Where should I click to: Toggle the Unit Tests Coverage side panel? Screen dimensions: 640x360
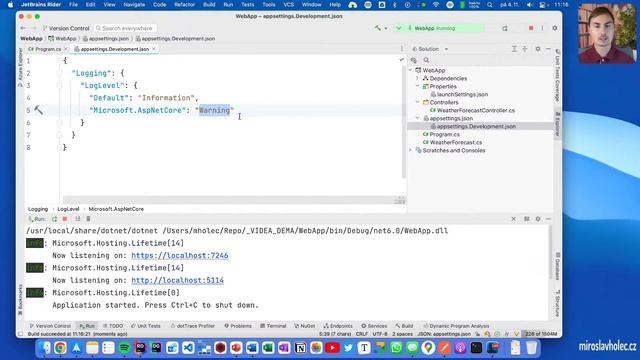pos(557,76)
